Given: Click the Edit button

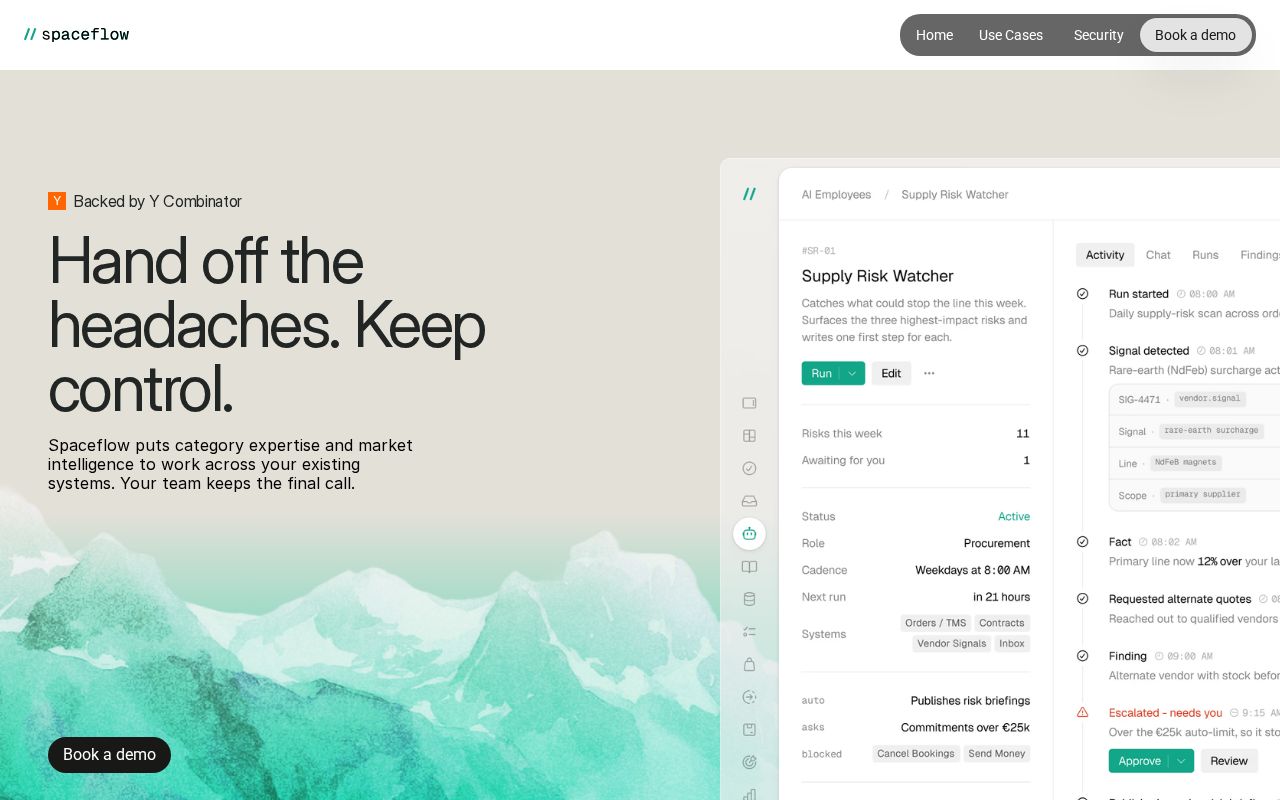Looking at the screenshot, I should (x=891, y=373).
